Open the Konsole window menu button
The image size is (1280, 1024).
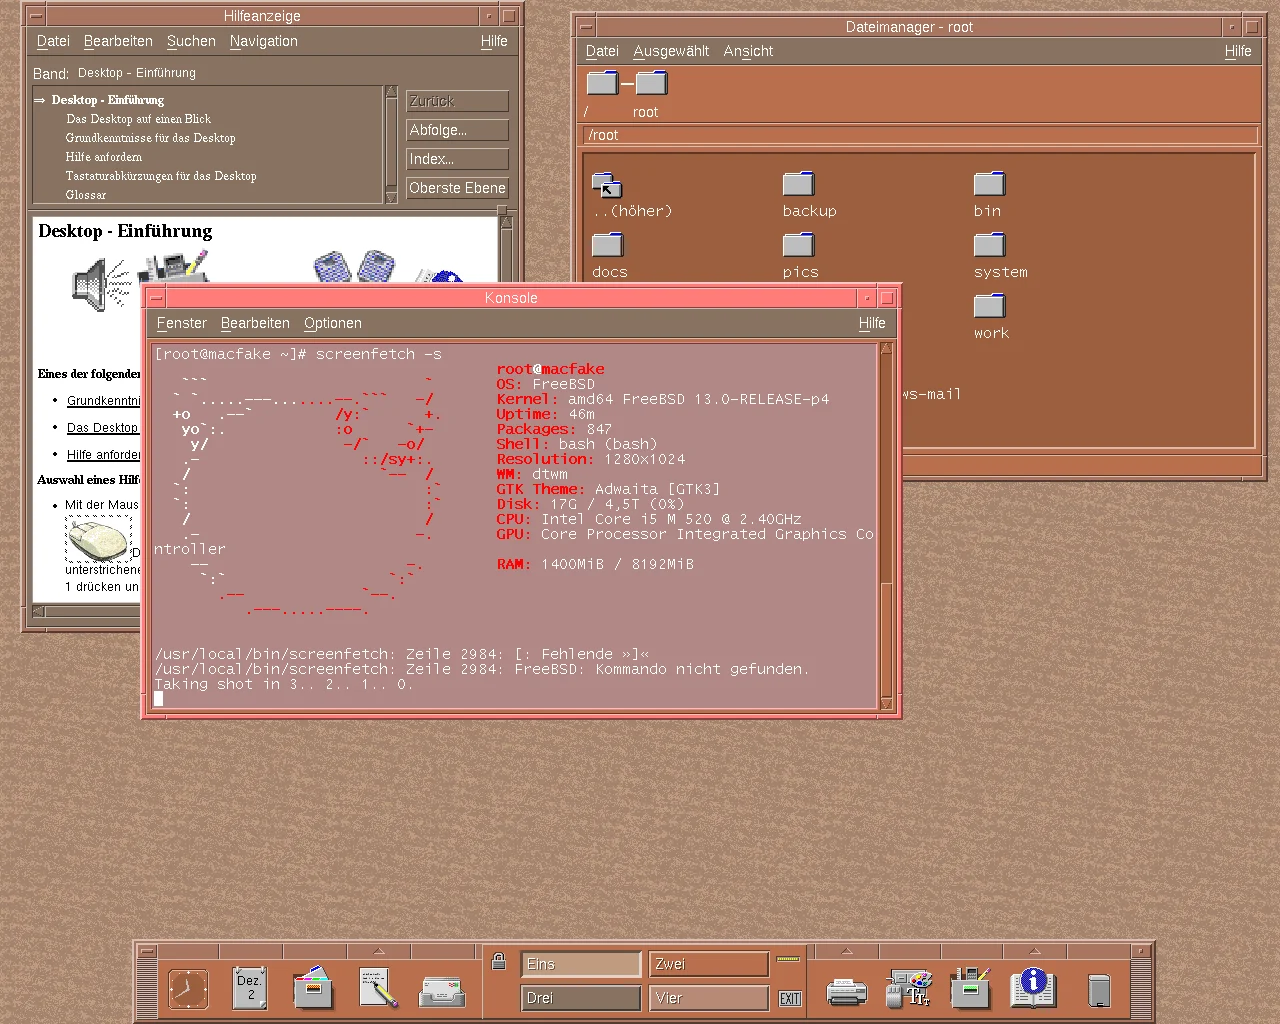(155, 298)
